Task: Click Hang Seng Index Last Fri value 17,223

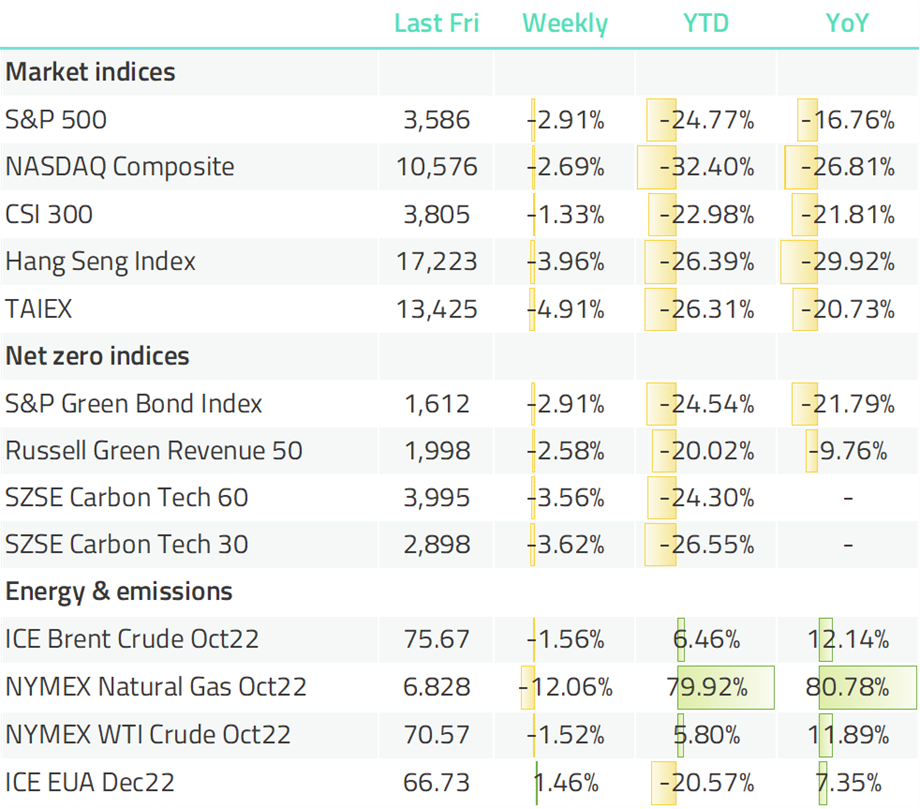Action: click(x=437, y=262)
